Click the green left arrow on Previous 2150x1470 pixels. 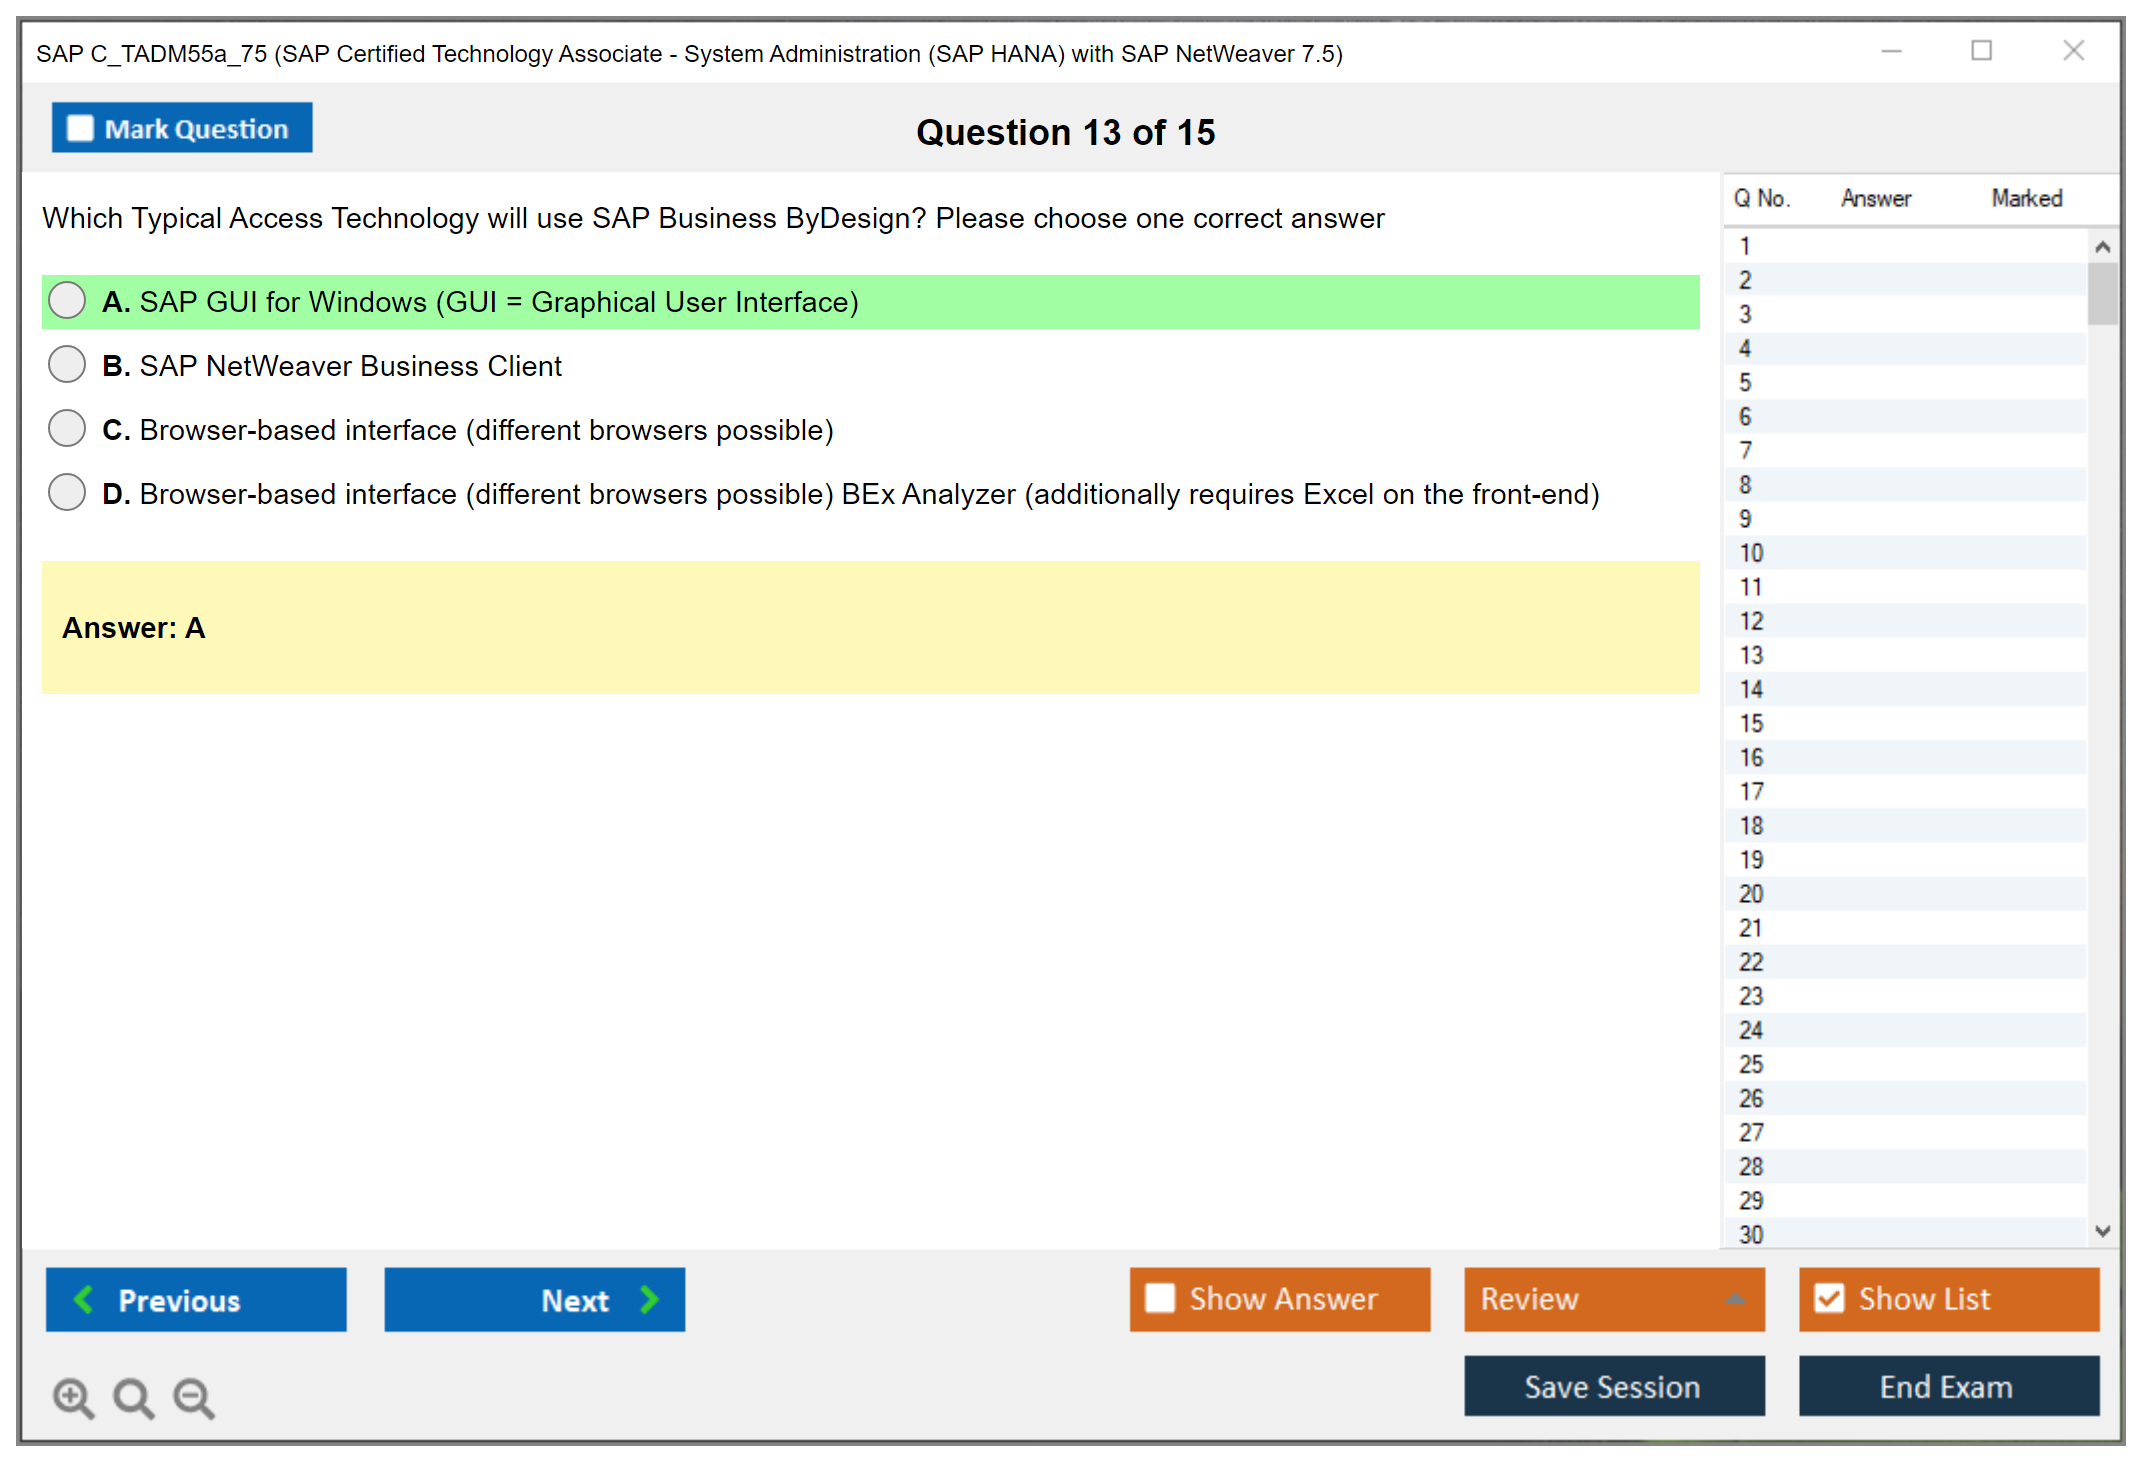(84, 1299)
